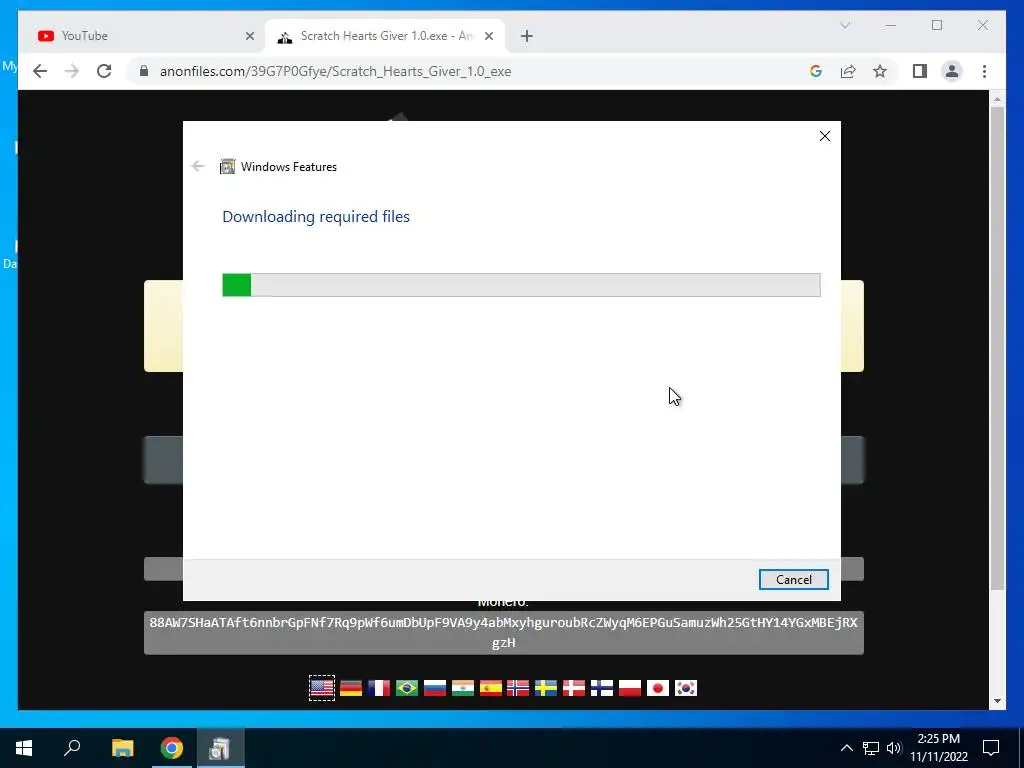Screen dimensions: 1024x768
Task: Click the page scrollbar up arrow
Action: point(997,99)
